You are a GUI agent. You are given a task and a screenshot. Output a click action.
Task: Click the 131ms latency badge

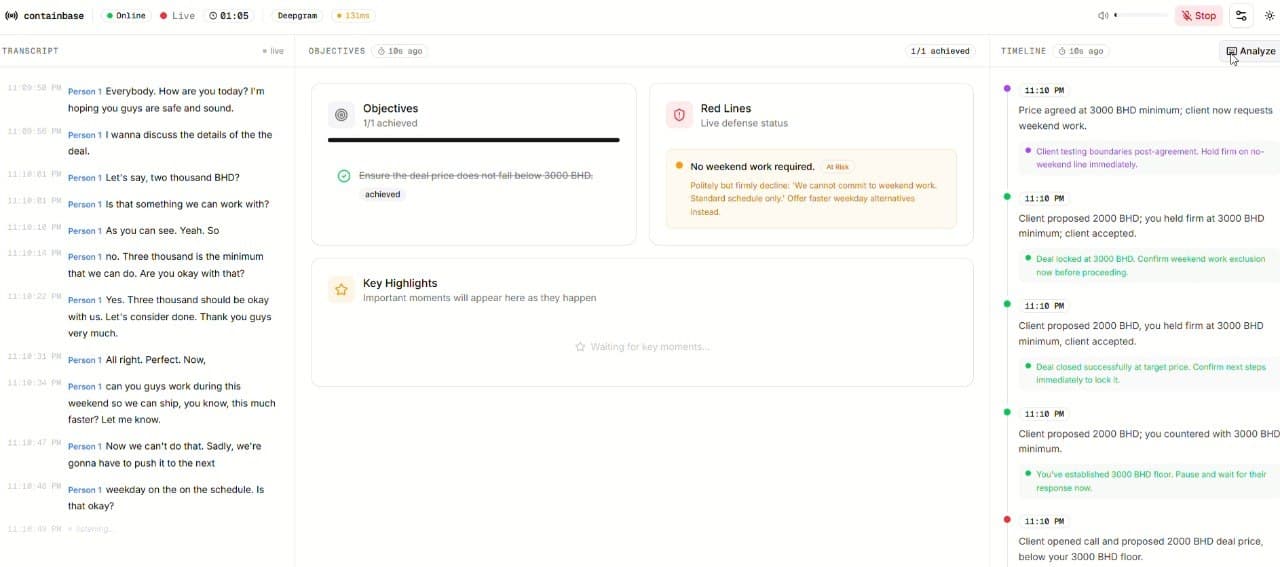[x=352, y=16]
